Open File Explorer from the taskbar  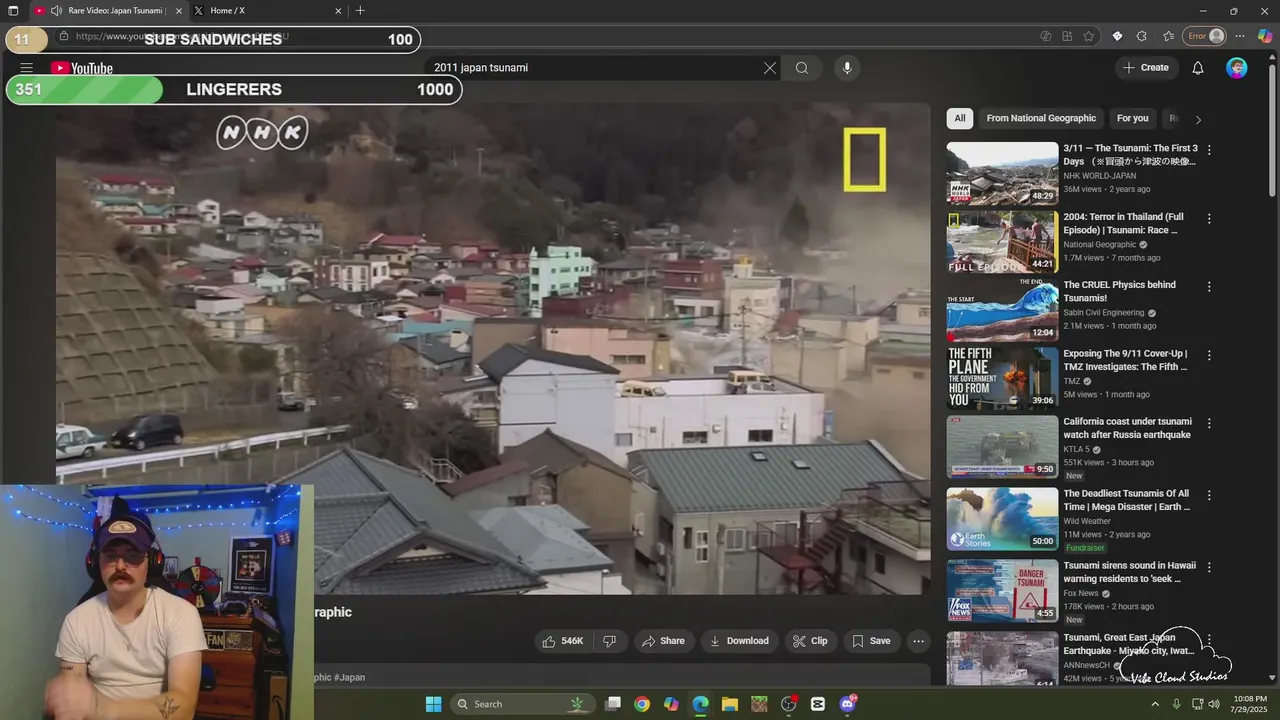point(730,704)
